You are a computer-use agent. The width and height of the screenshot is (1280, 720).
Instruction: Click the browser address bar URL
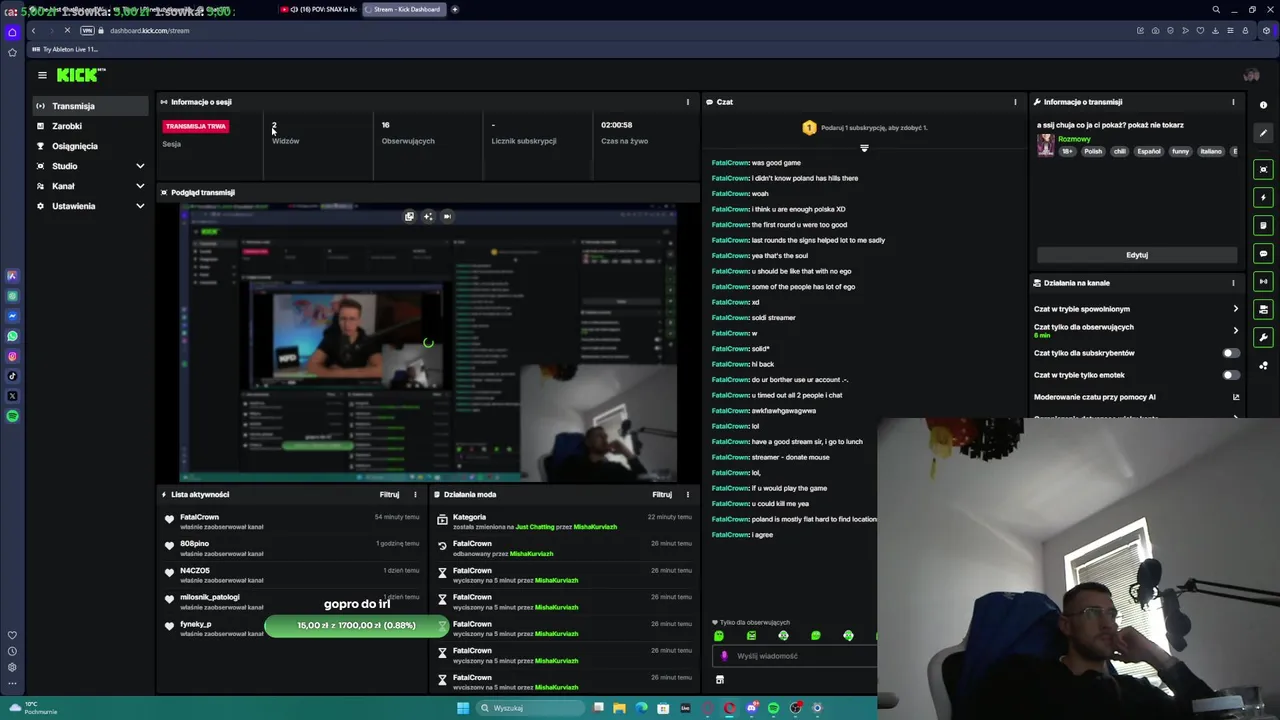[x=149, y=30]
